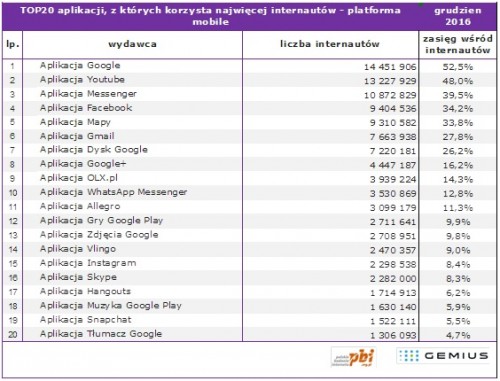This screenshot has height=381, width=500.
Task: Select the 'liczba internautów' column header
Action: [x=330, y=44]
